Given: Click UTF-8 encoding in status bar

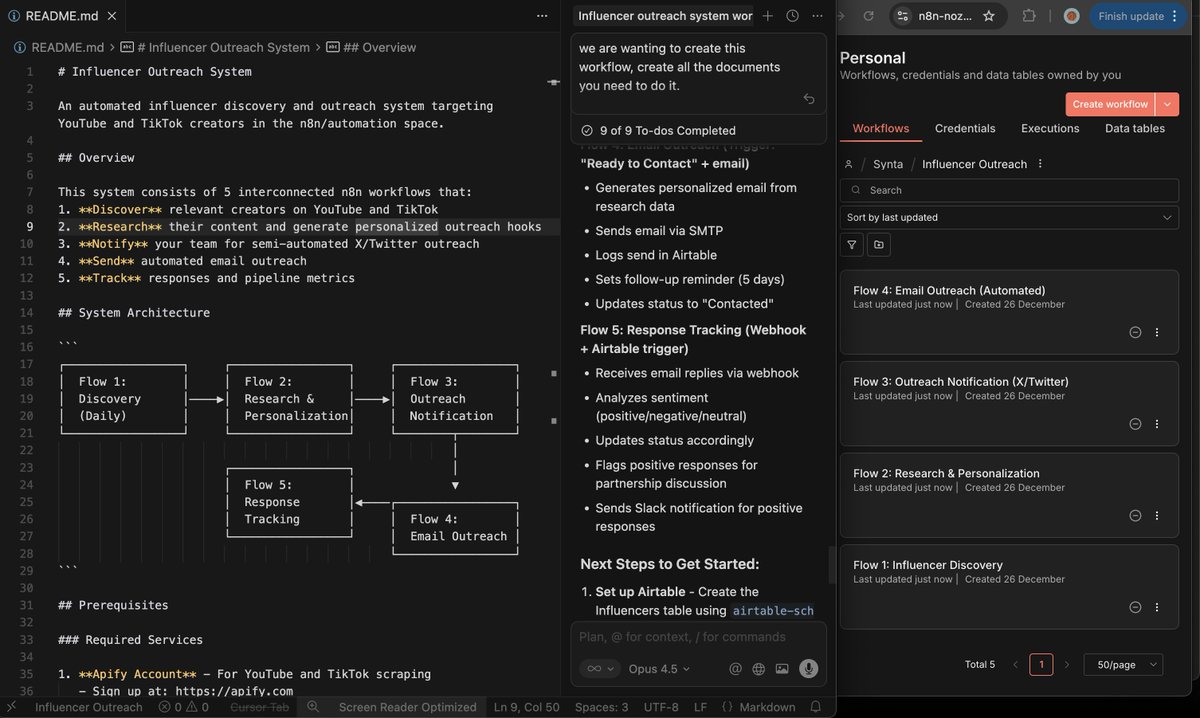Looking at the screenshot, I should click(x=661, y=707).
